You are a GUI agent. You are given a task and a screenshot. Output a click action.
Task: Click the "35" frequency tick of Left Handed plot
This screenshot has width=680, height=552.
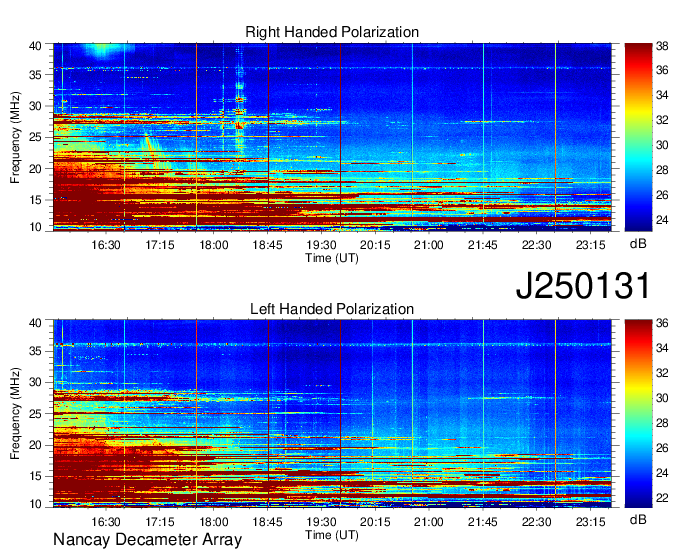pos(35,351)
